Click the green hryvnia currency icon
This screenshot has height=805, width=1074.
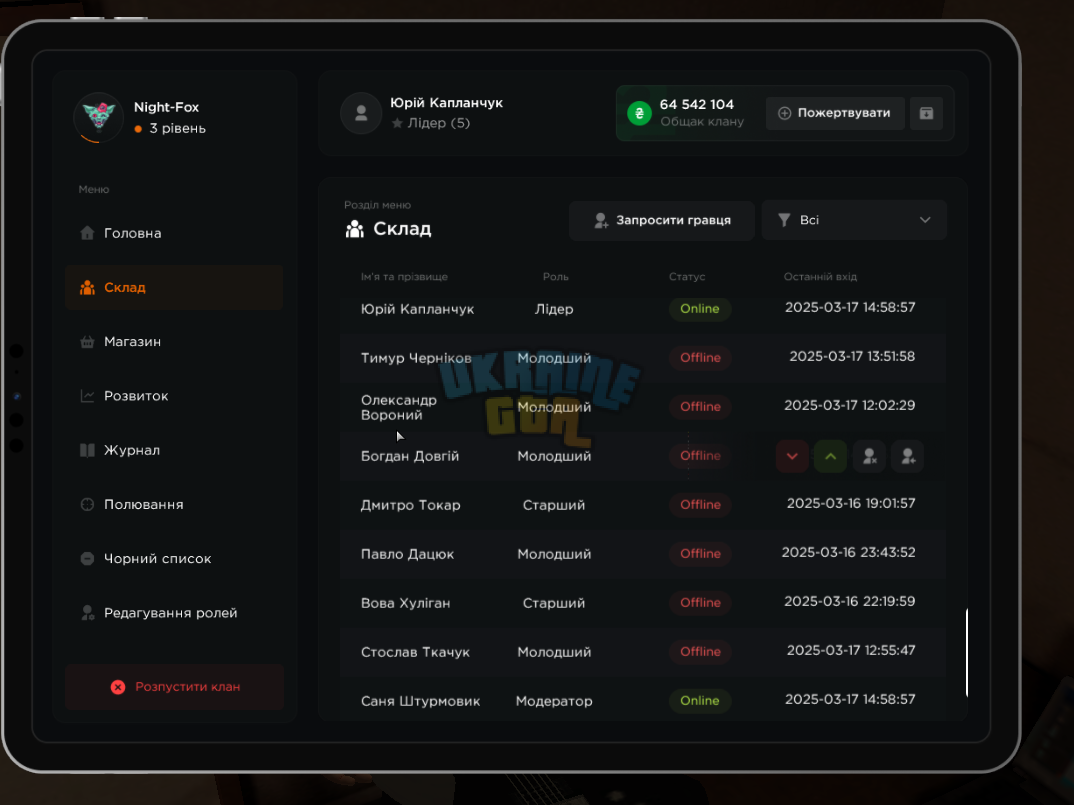pyautogui.click(x=639, y=113)
